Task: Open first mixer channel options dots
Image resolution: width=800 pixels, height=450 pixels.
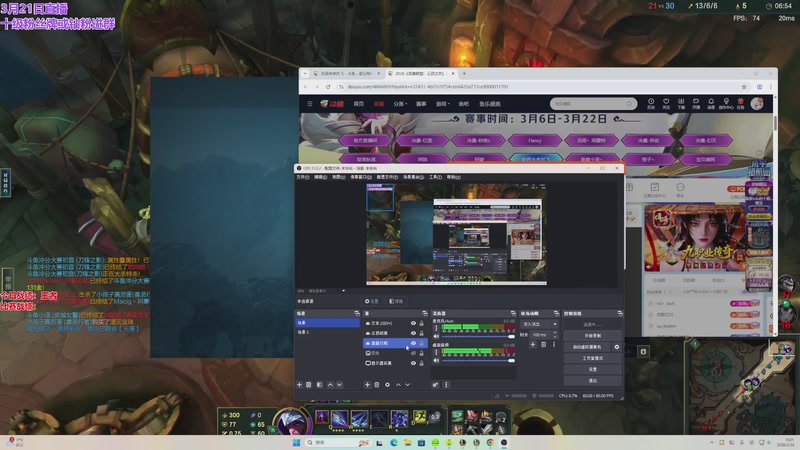Action: (436, 328)
